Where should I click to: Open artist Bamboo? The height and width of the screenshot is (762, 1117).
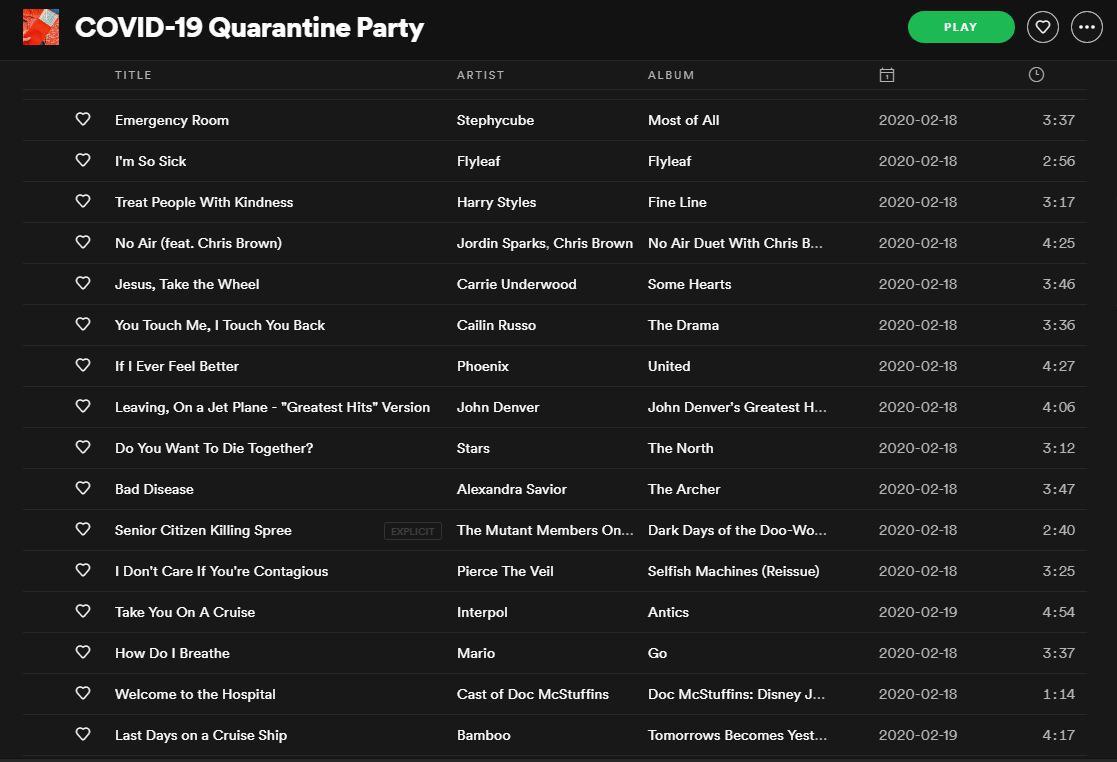click(483, 735)
